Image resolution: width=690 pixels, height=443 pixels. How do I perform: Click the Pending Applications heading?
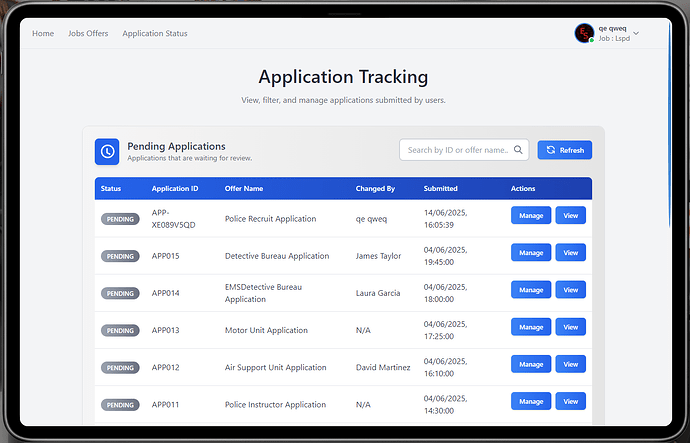pyautogui.click(x=176, y=146)
